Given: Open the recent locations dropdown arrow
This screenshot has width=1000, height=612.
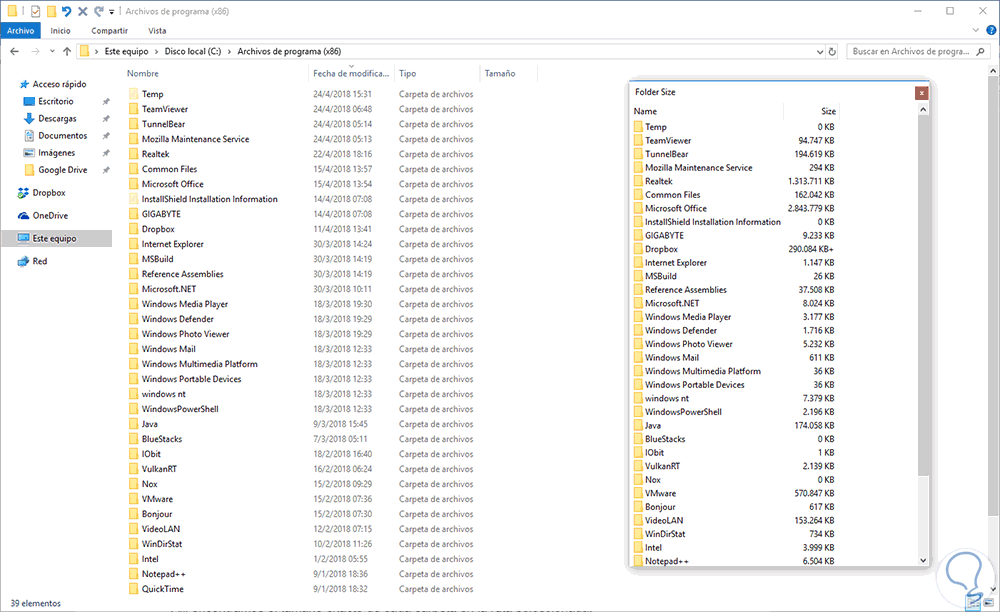Looking at the screenshot, I should tap(52, 52).
